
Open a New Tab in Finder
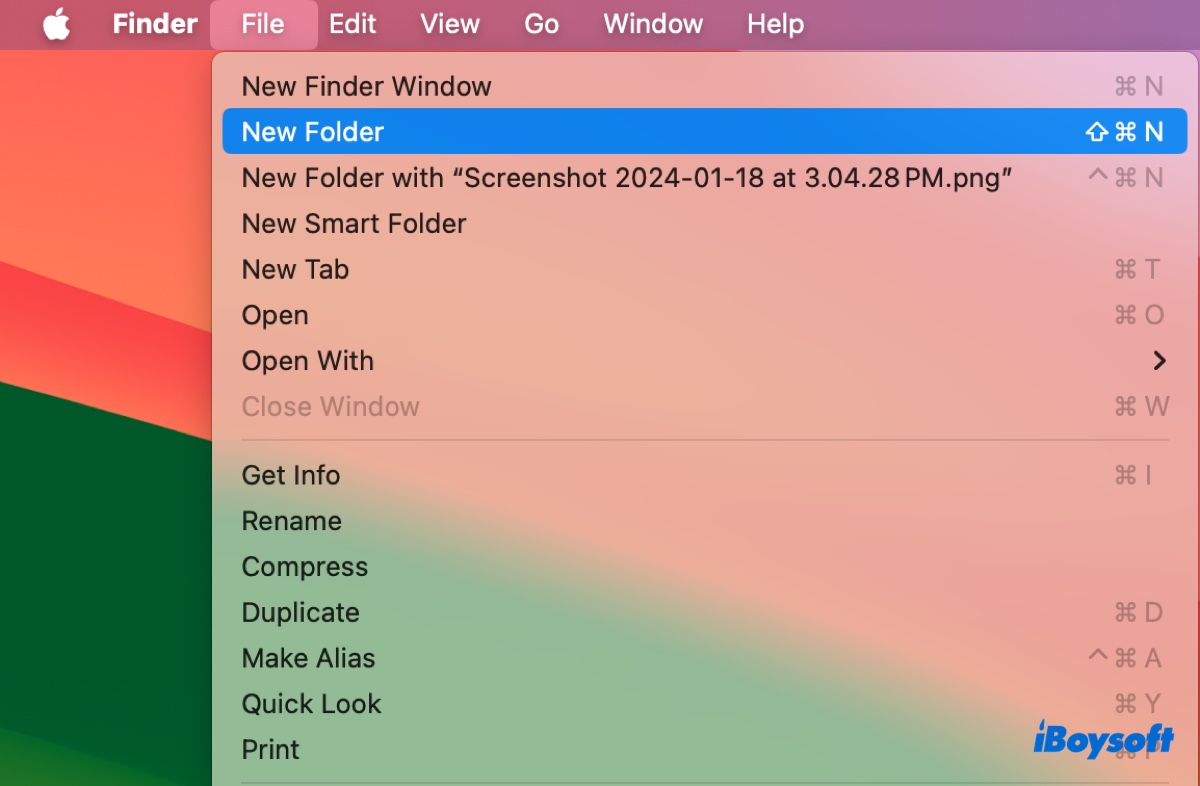click(295, 269)
